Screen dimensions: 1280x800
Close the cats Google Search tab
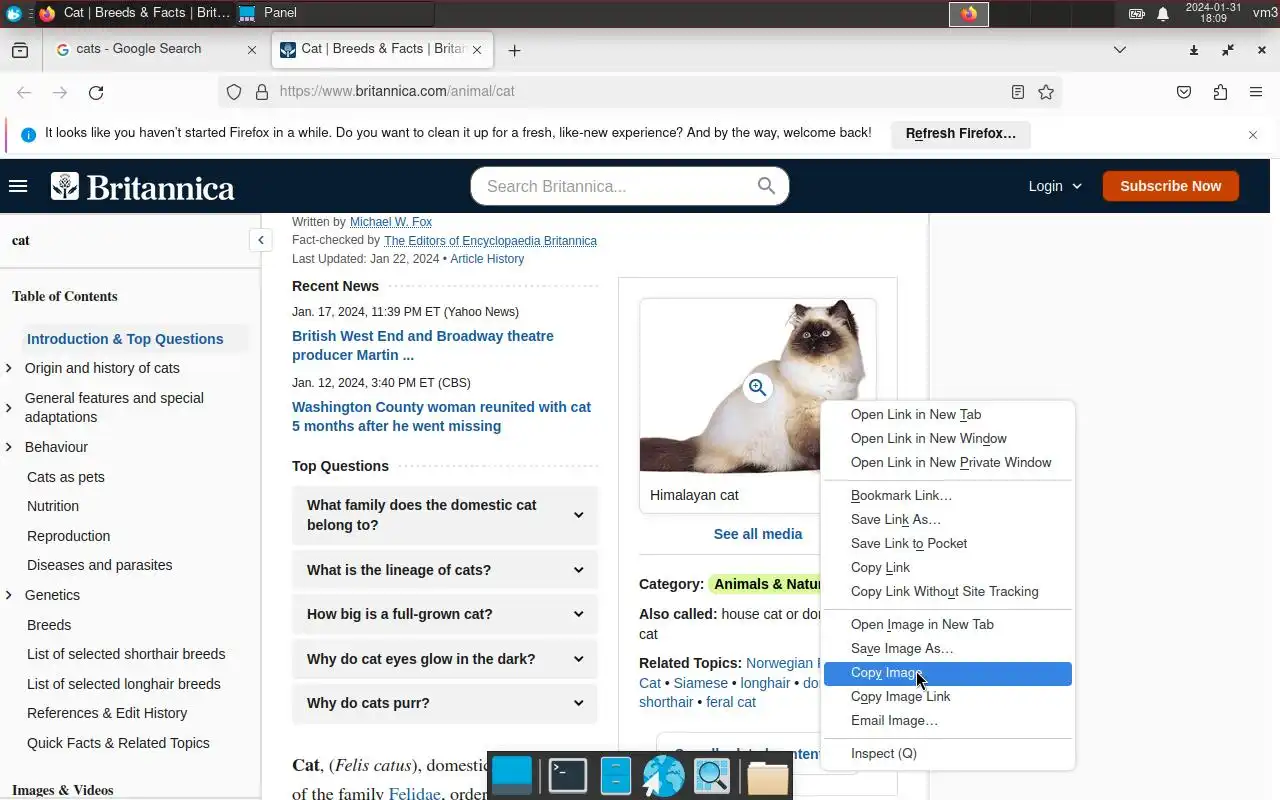point(252,50)
